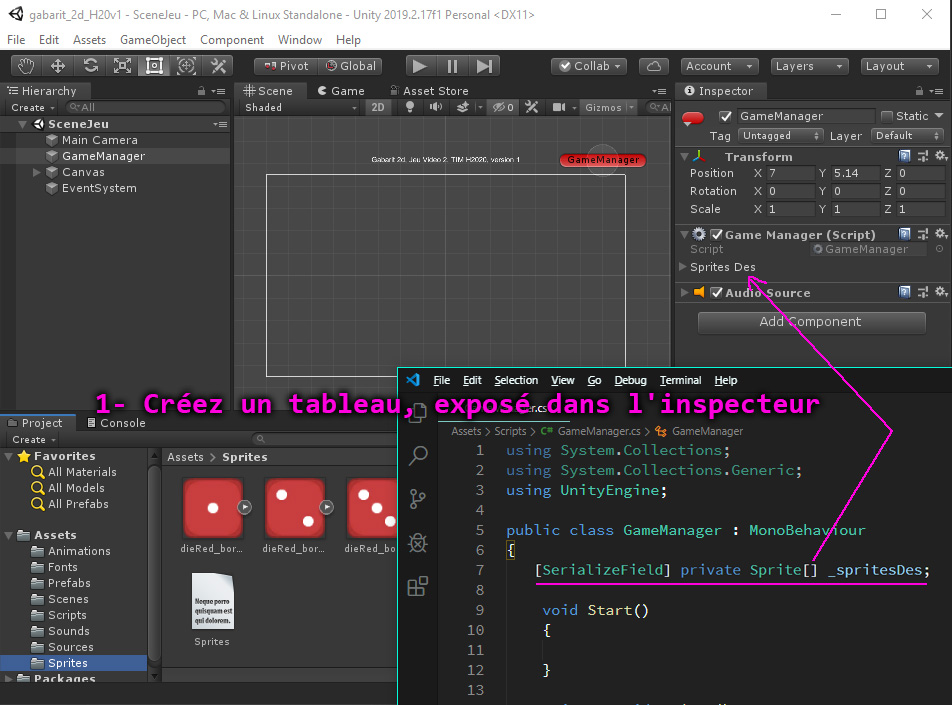
Task: Switch to the Asset Store tab
Action: [x=427, y=90]
